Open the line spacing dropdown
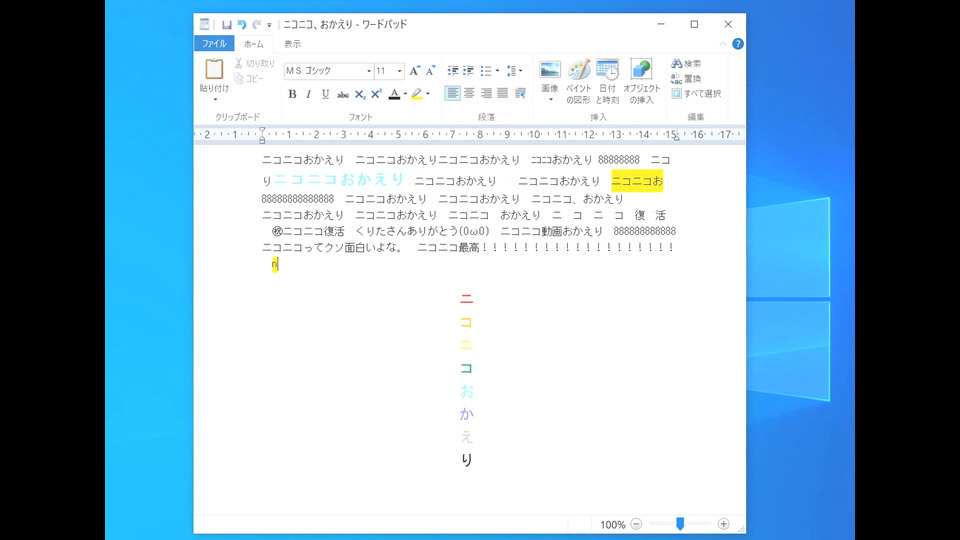The height and width of the screenshot is (540, 960). pyautogui.click(x=514, y=71)
